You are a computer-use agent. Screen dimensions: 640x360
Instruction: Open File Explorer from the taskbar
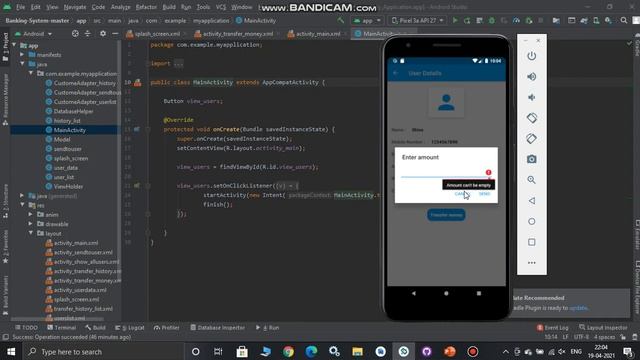358,351
